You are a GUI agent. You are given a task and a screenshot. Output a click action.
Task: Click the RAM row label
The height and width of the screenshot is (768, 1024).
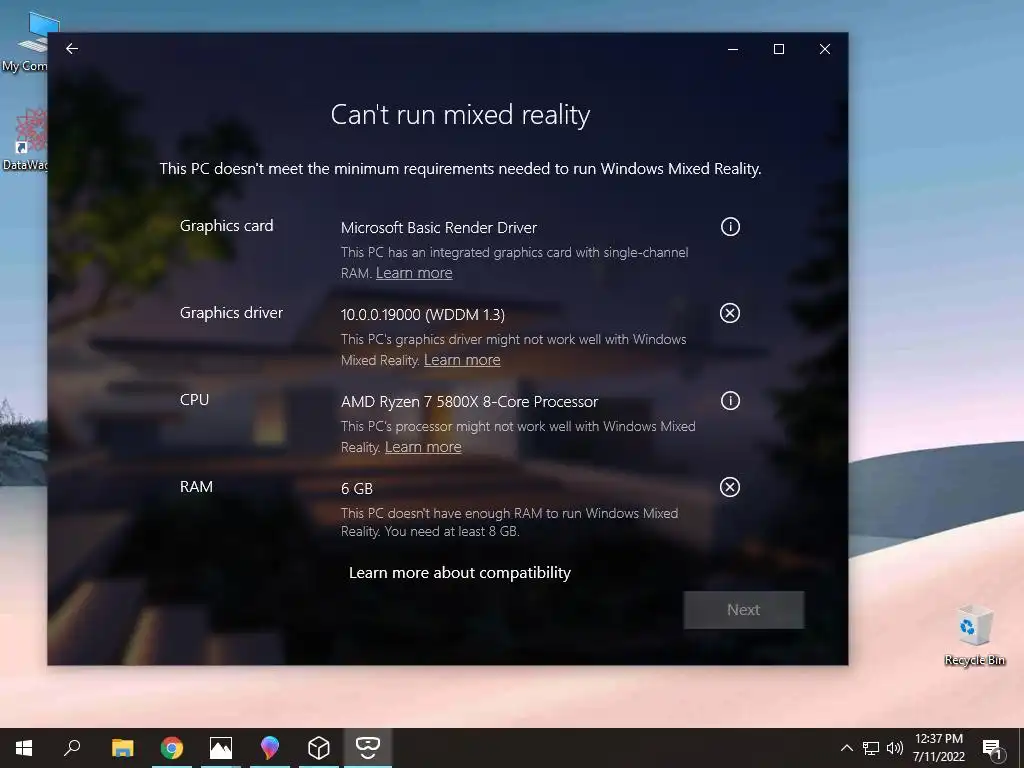197,487
